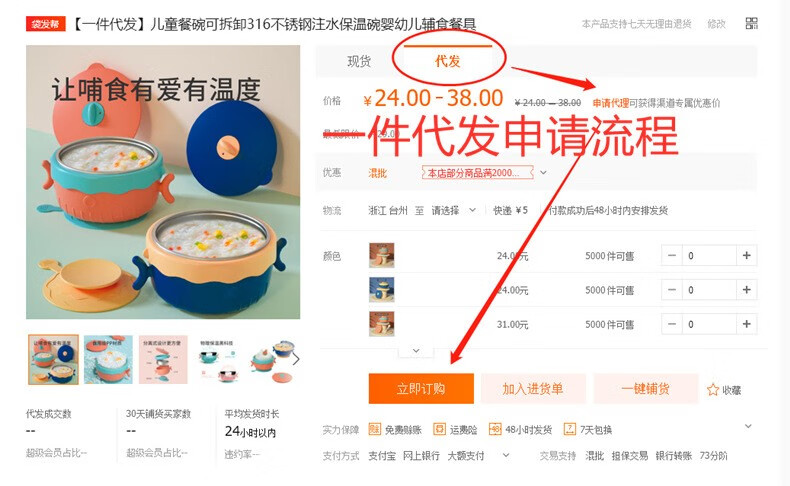
Task: Click the 立即订购 button
Action: (x=421, y=388)
